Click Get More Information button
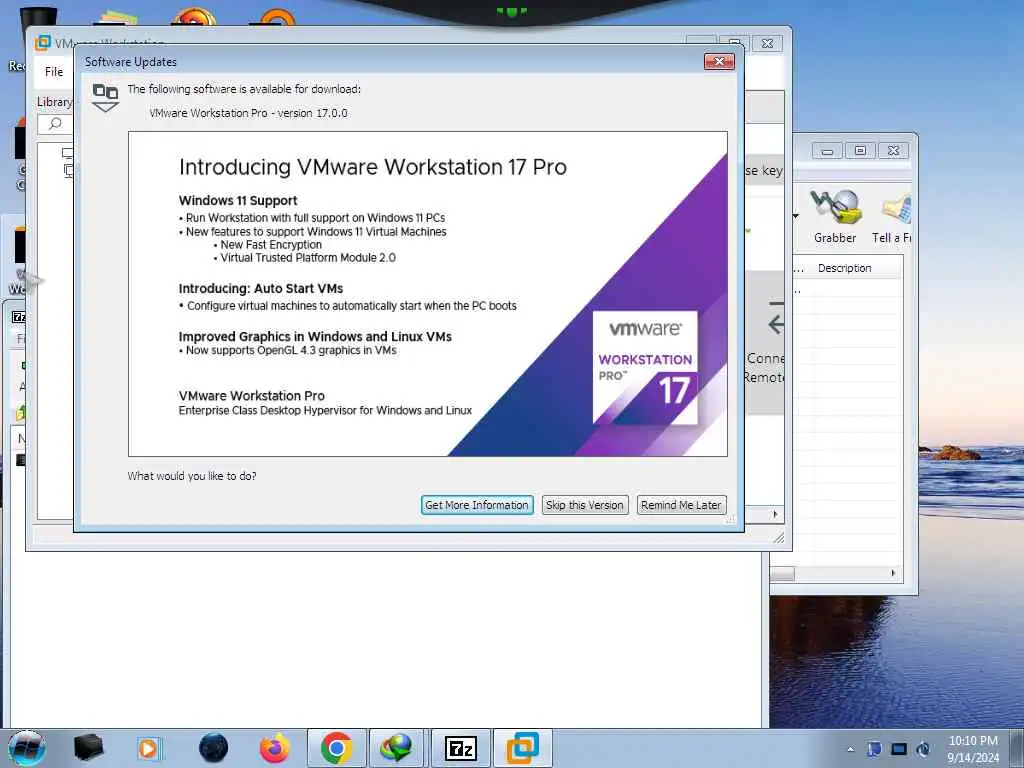The height and width of the screenshot is (768, 1024). [477, 505]
